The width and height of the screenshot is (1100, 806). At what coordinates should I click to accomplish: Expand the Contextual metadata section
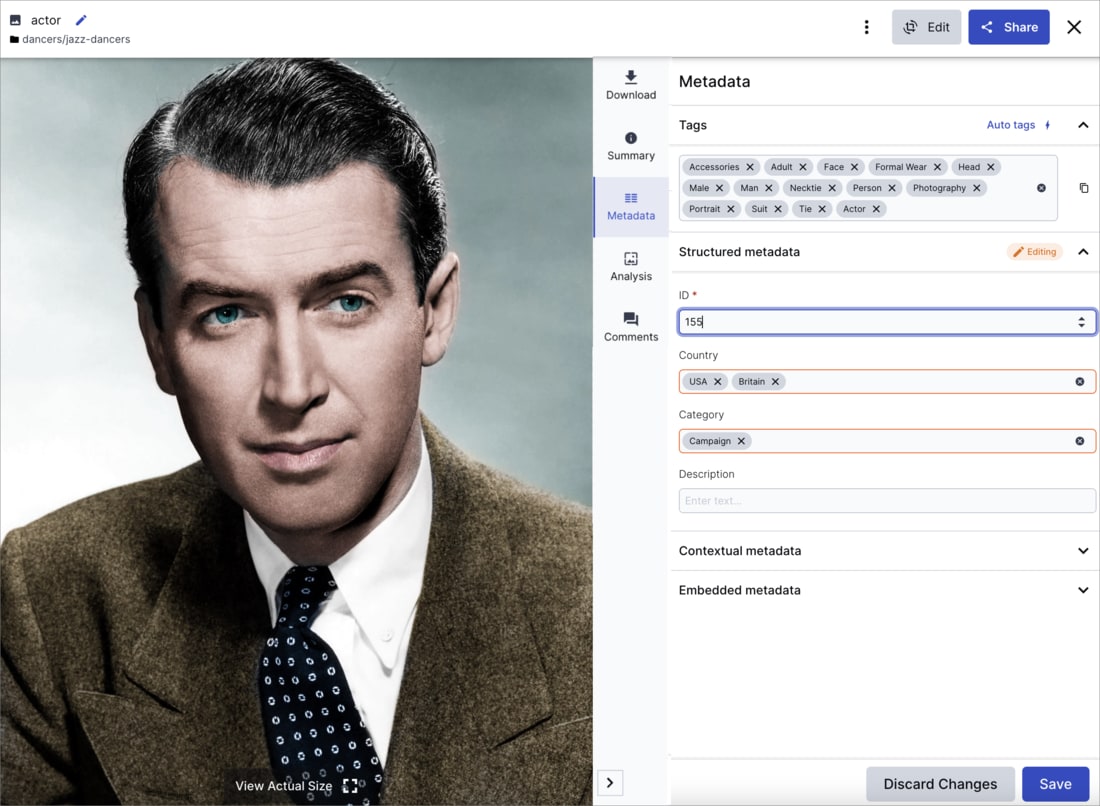[x=1082, y=550]
